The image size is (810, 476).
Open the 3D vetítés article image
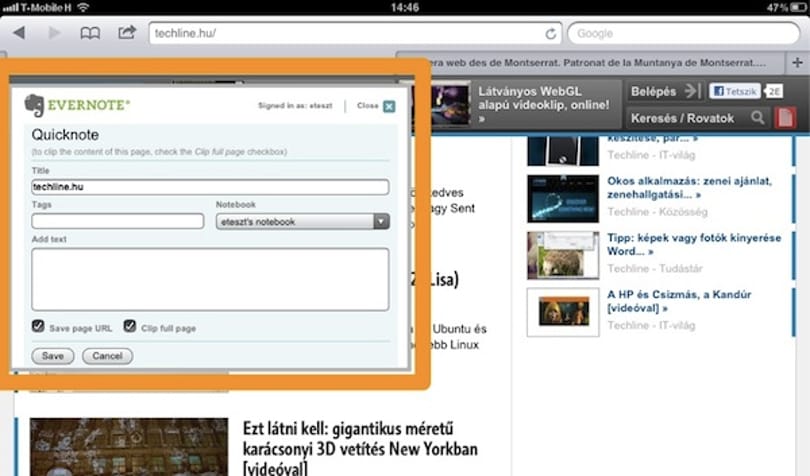point(129,447)
